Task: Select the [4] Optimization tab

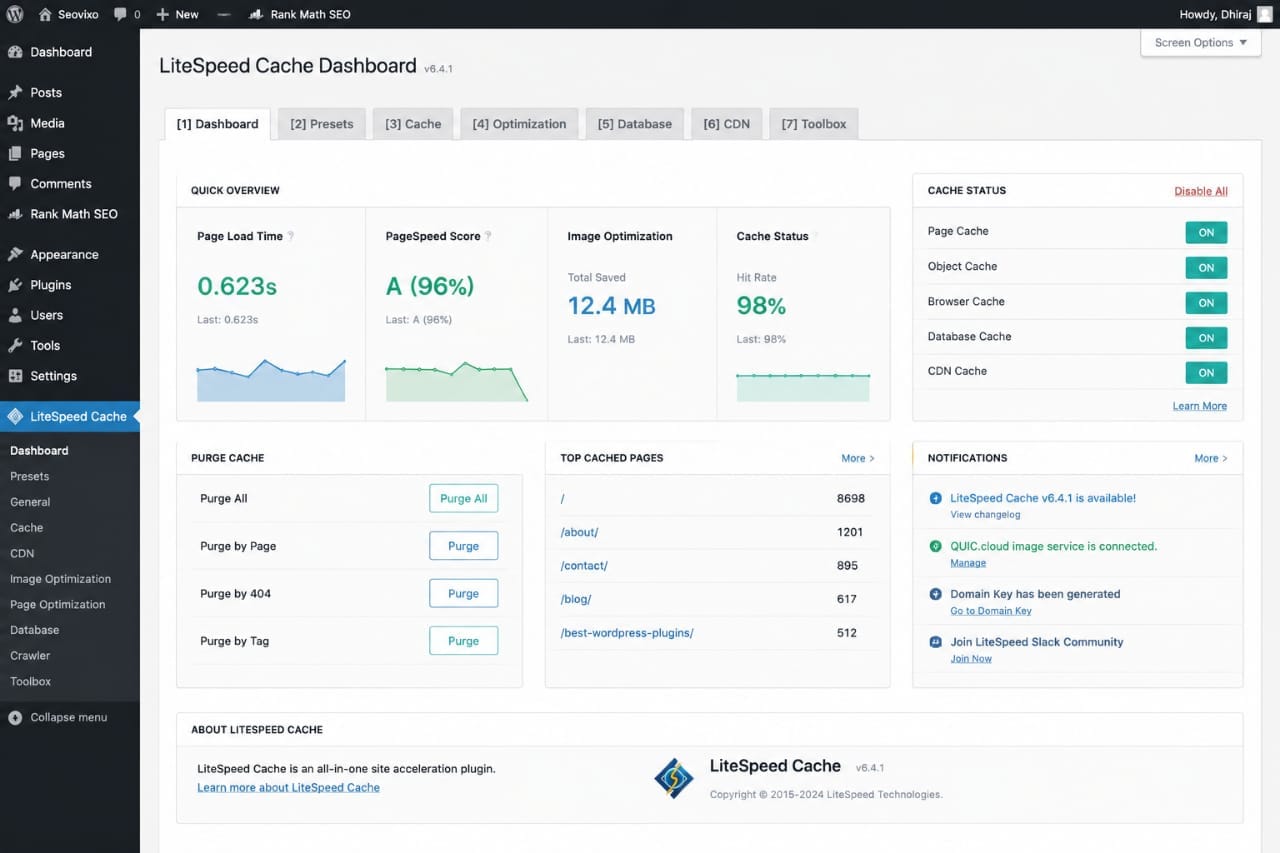Action: [519, 124]
